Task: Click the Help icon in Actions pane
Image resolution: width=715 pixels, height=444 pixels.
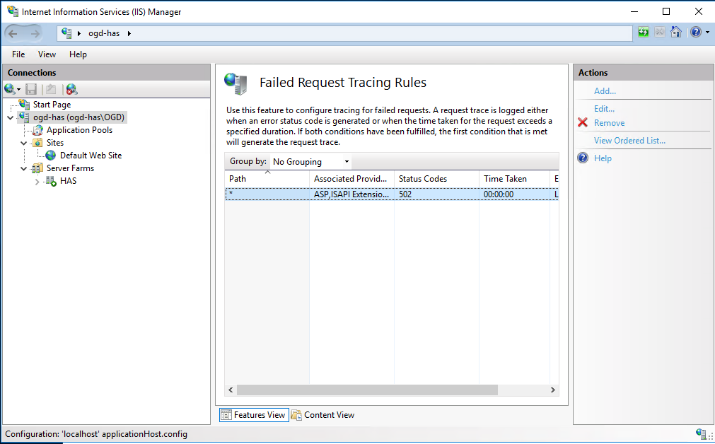Action: point(583,158)
